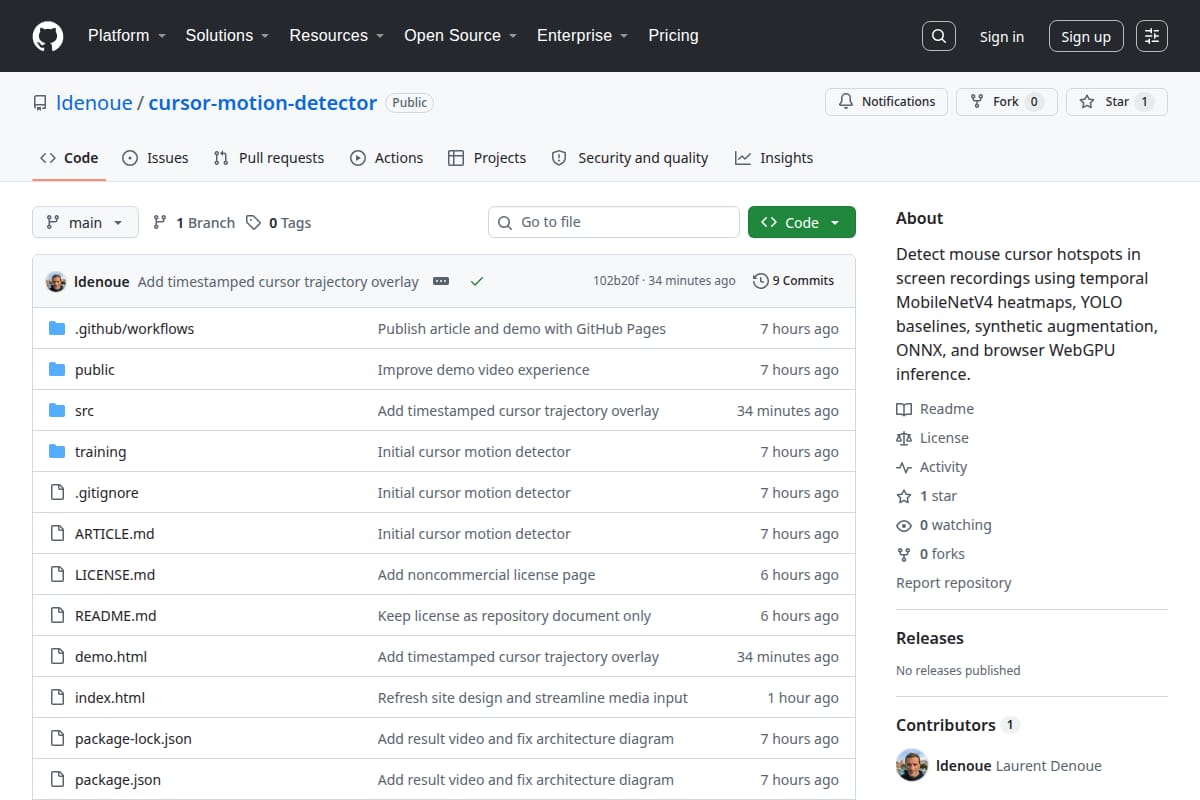This screenshot has height=800, width=1200.
Task: Click the .github/workflows folder icon
Action: click(57, 329)
